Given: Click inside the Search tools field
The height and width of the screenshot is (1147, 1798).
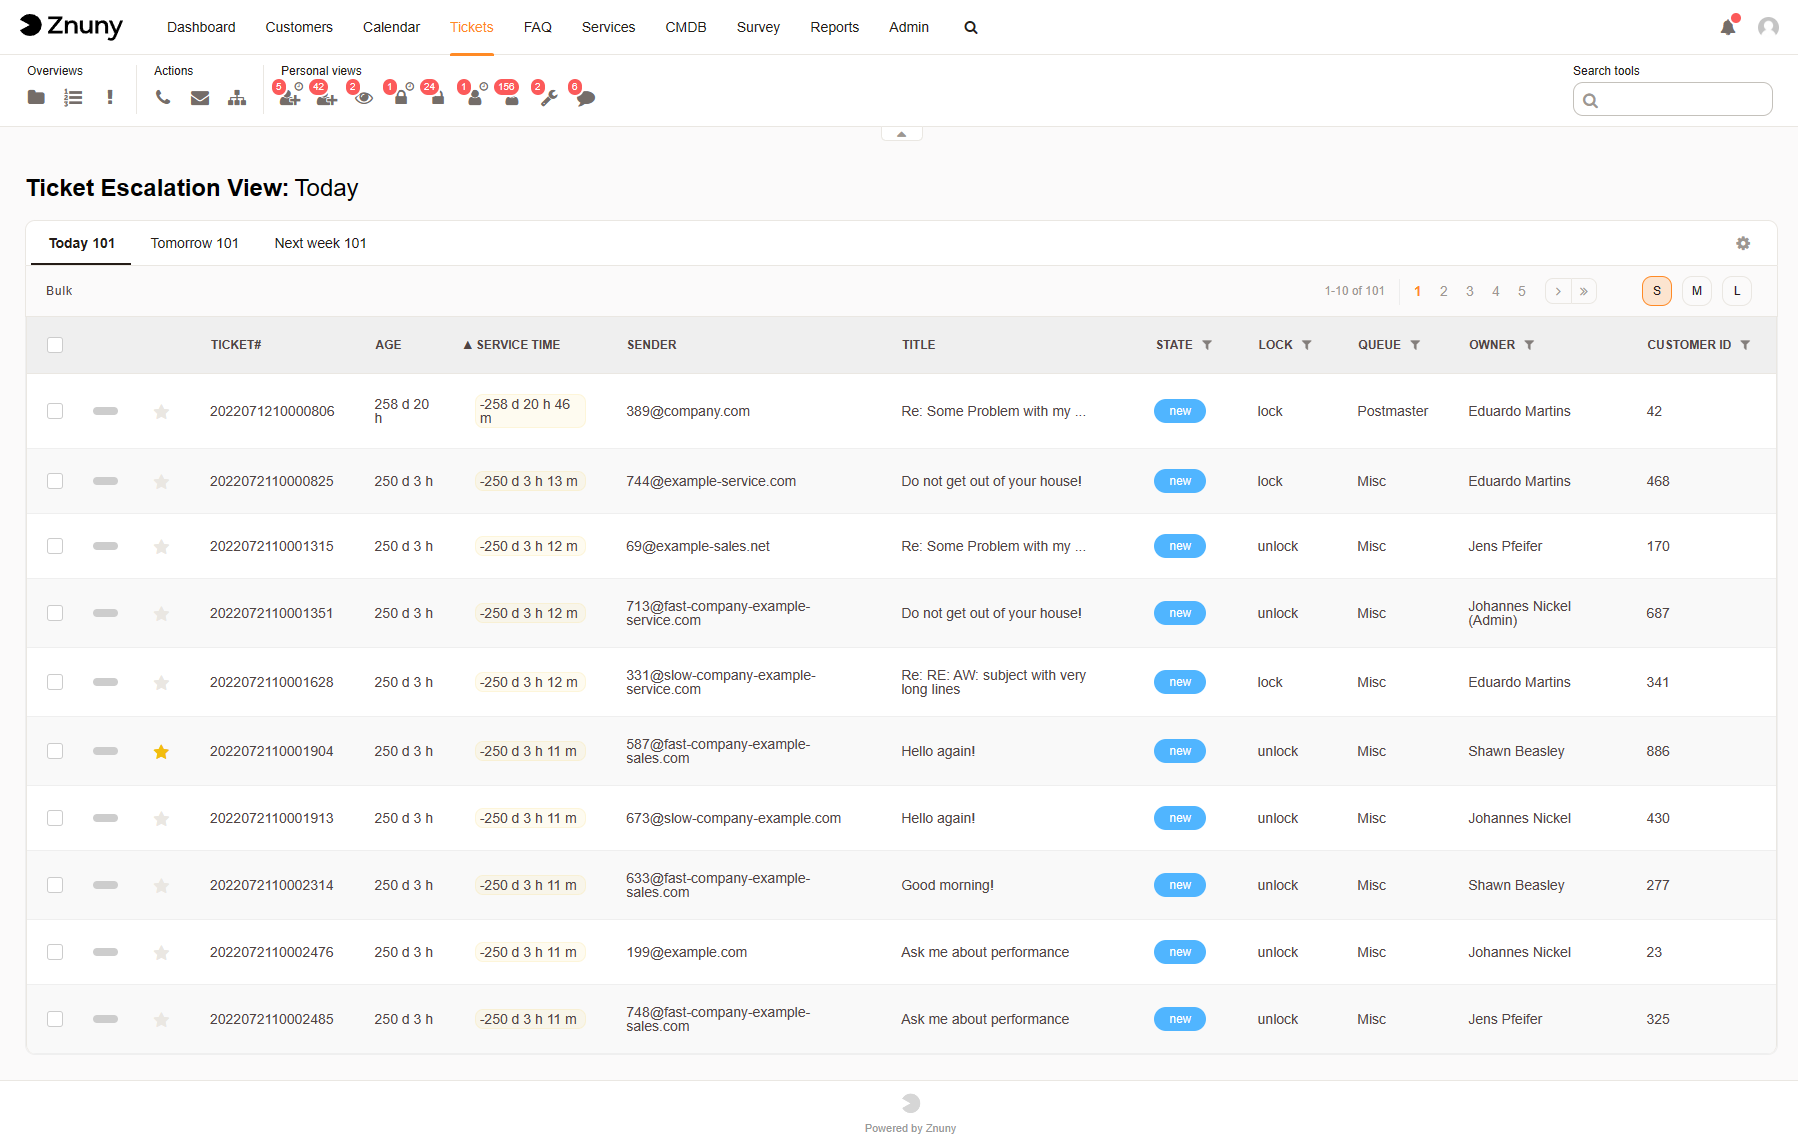Looking at the screenshot, I should tap(1680, 99).
